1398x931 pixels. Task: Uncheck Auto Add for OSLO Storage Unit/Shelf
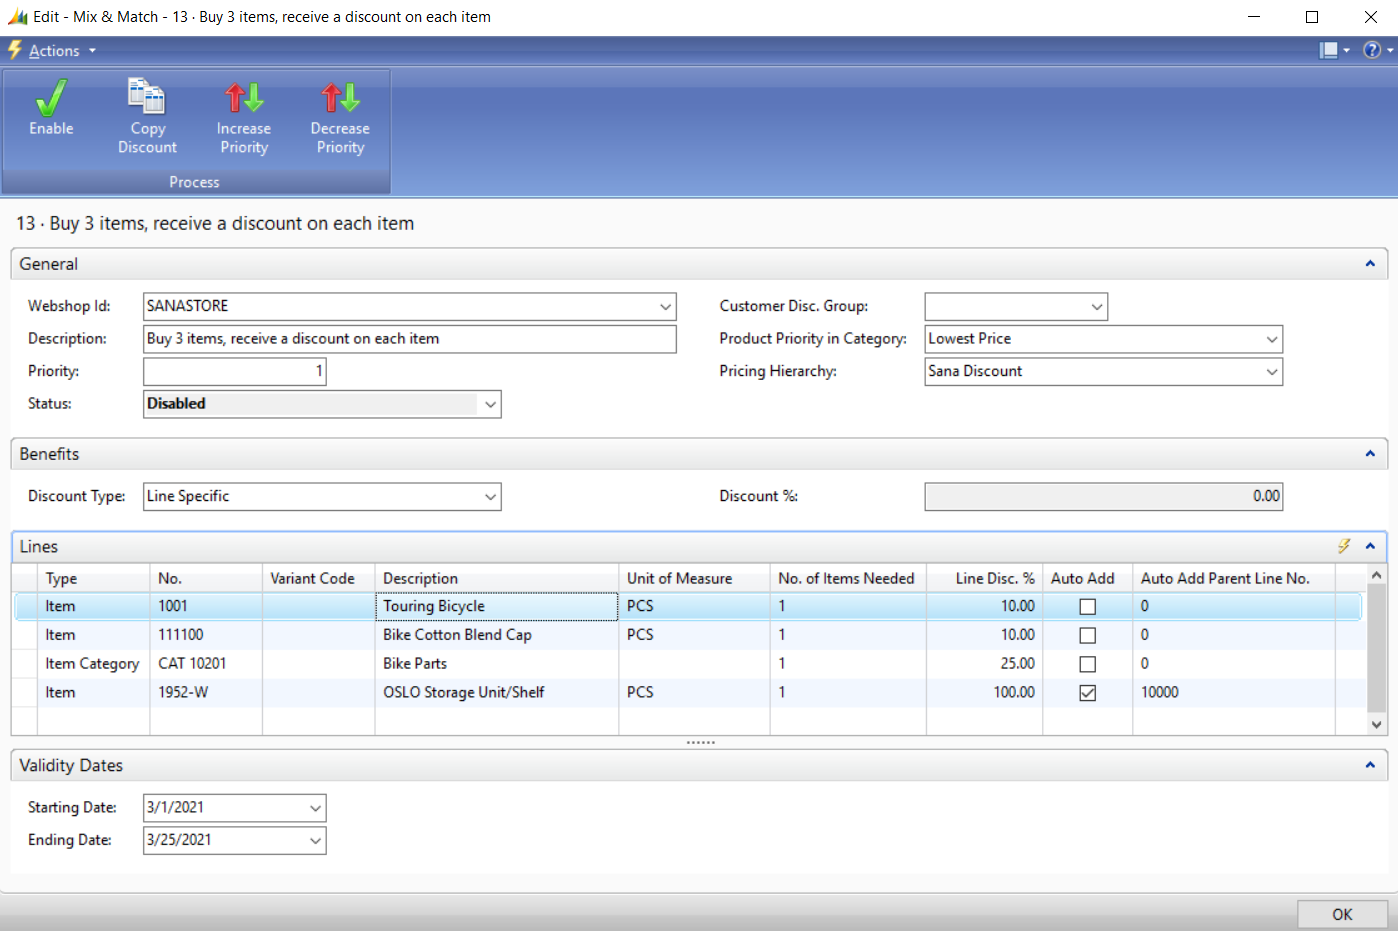(x=1087, y=693)
